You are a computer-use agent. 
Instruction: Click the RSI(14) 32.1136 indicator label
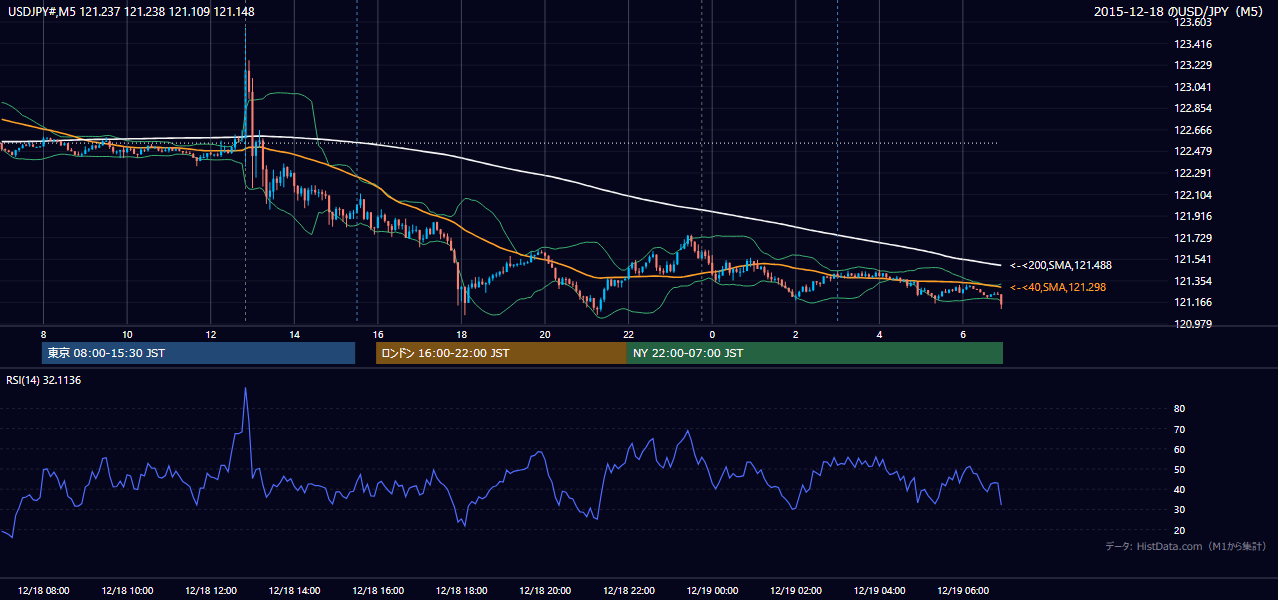[x=42, y=381]
